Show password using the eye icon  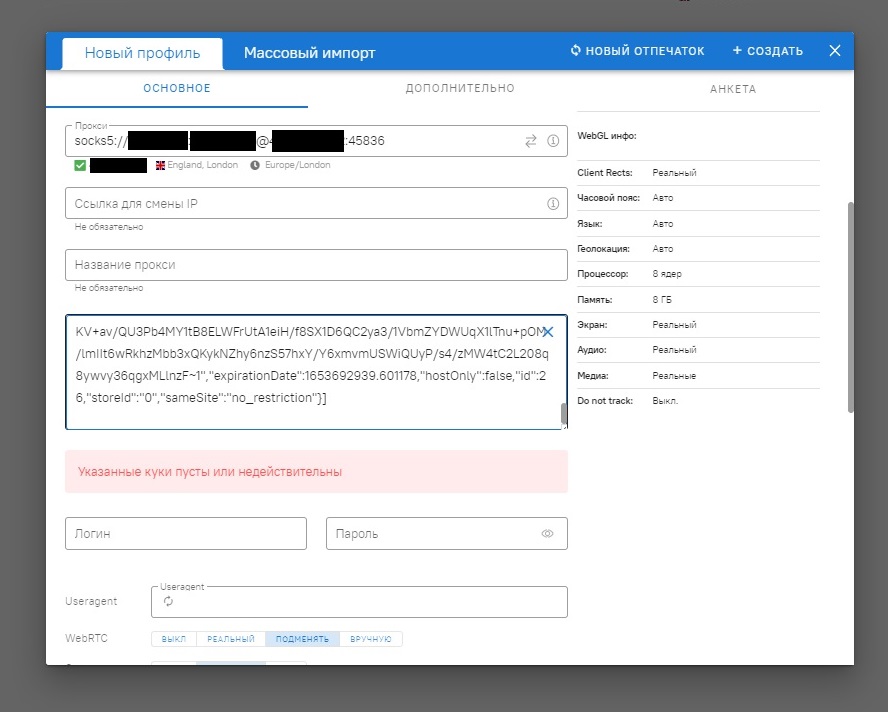(x=547, y=534)
